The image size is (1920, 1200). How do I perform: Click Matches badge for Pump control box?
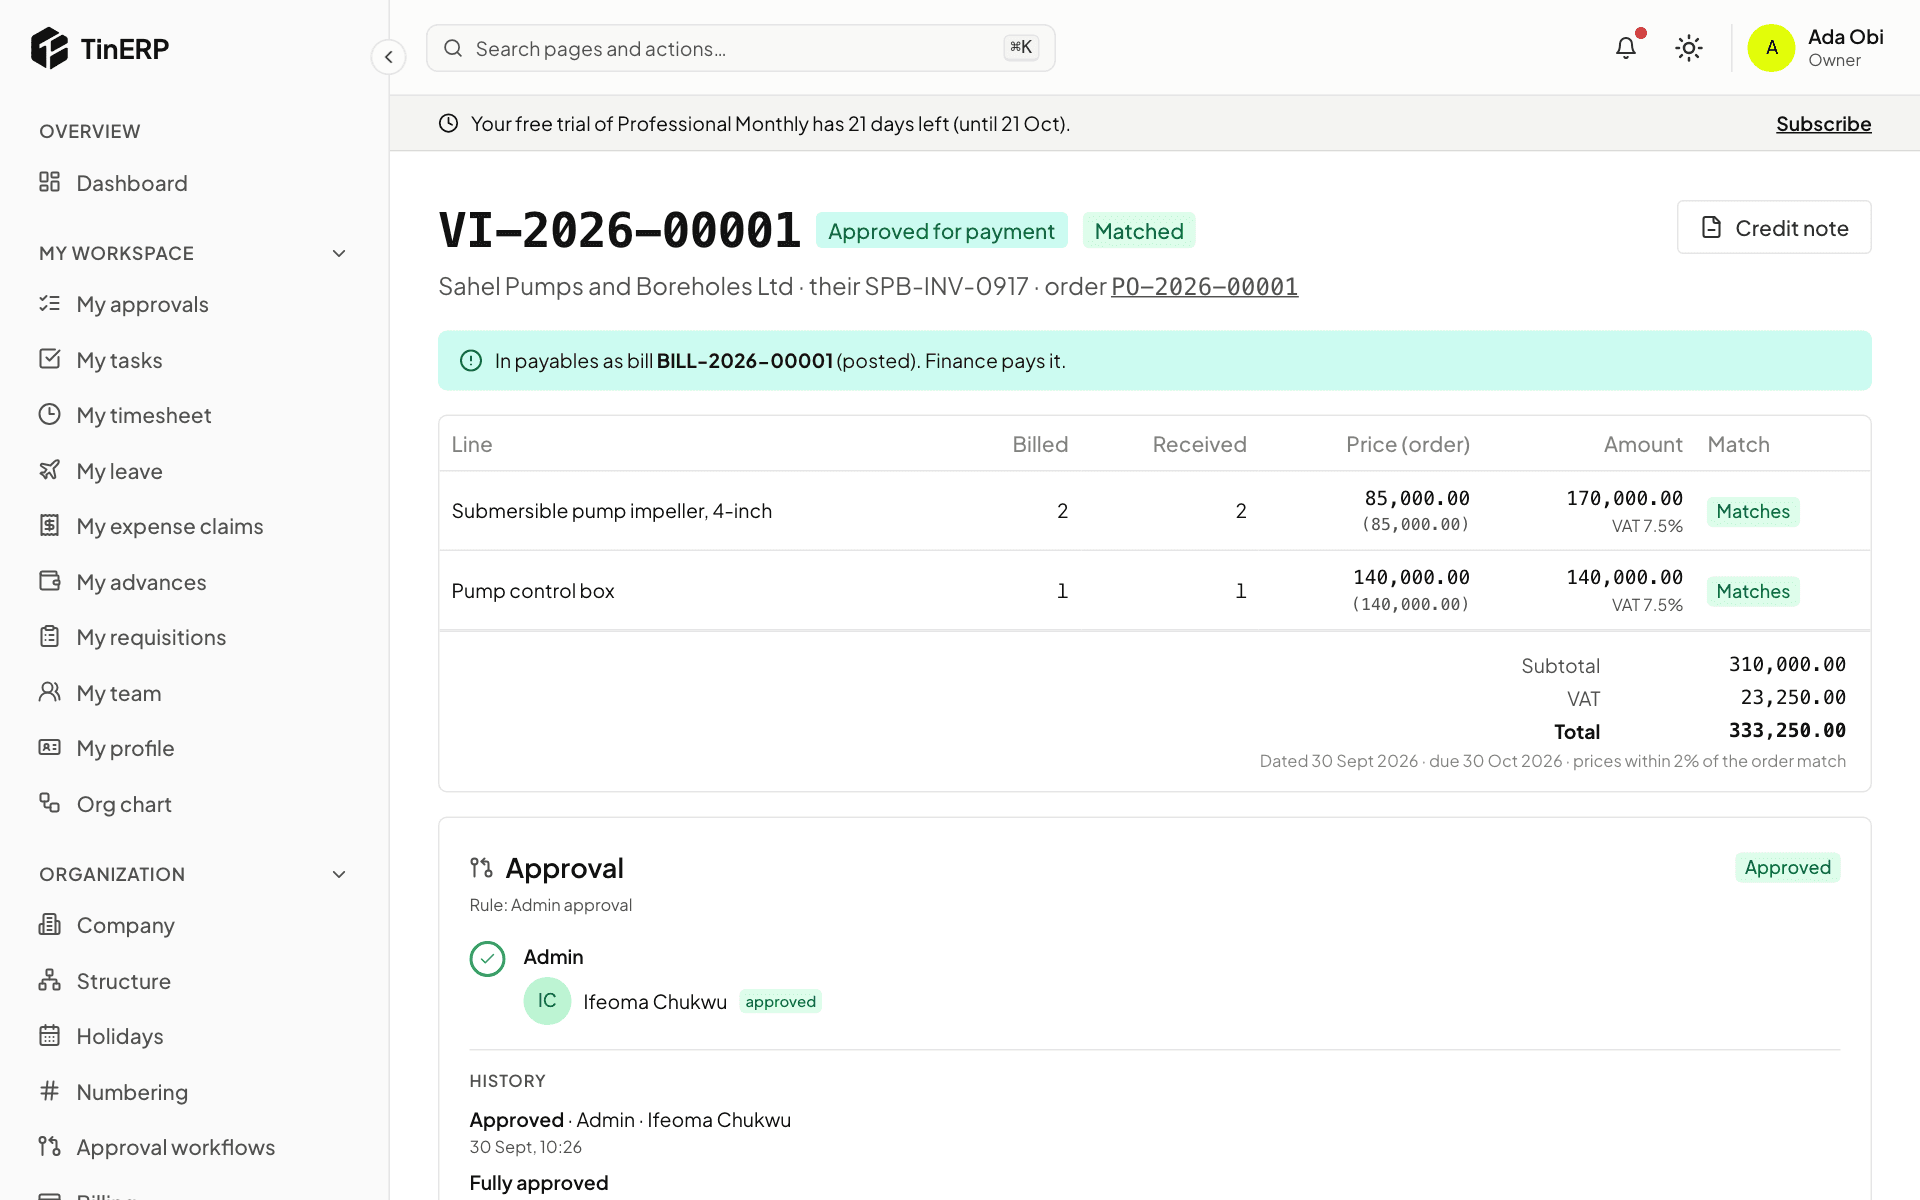(1752, 591)
